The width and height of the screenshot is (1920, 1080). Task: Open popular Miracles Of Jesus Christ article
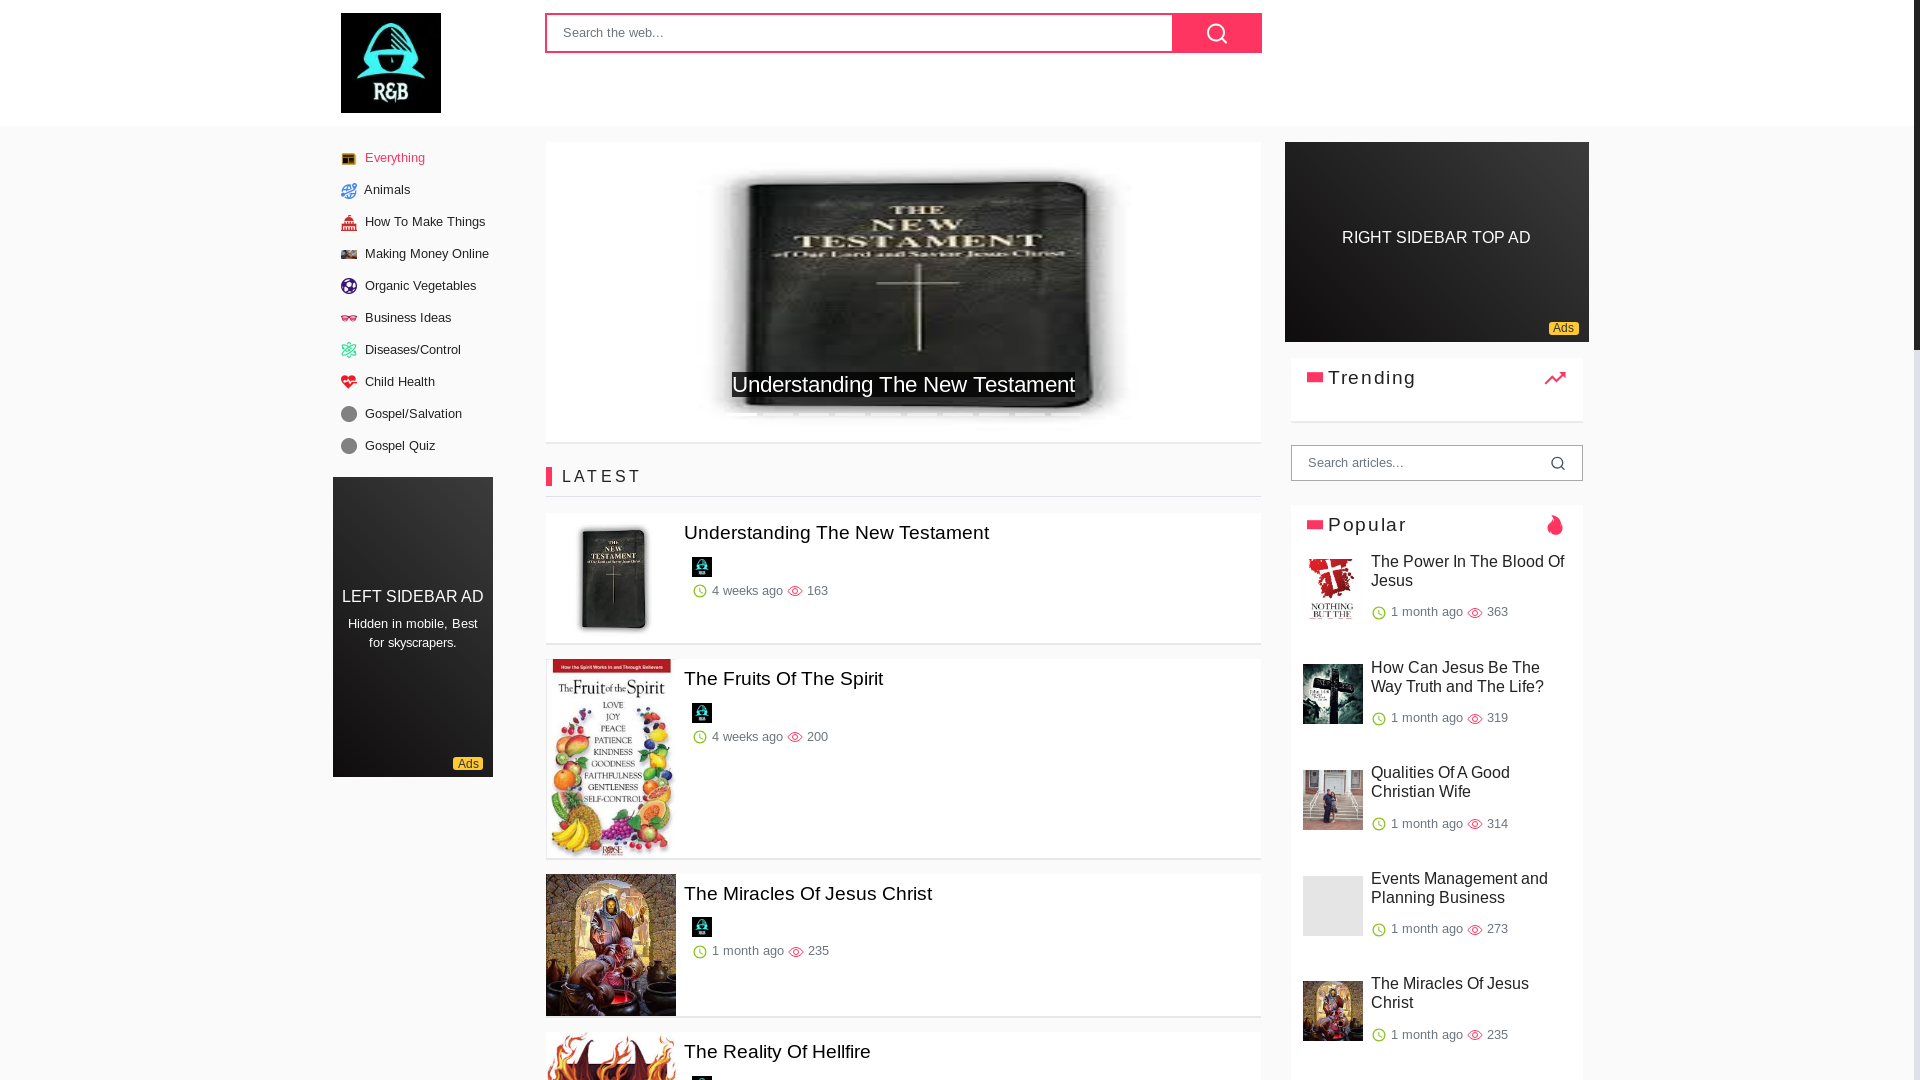pyautogui.click(x=1449, y=993)
